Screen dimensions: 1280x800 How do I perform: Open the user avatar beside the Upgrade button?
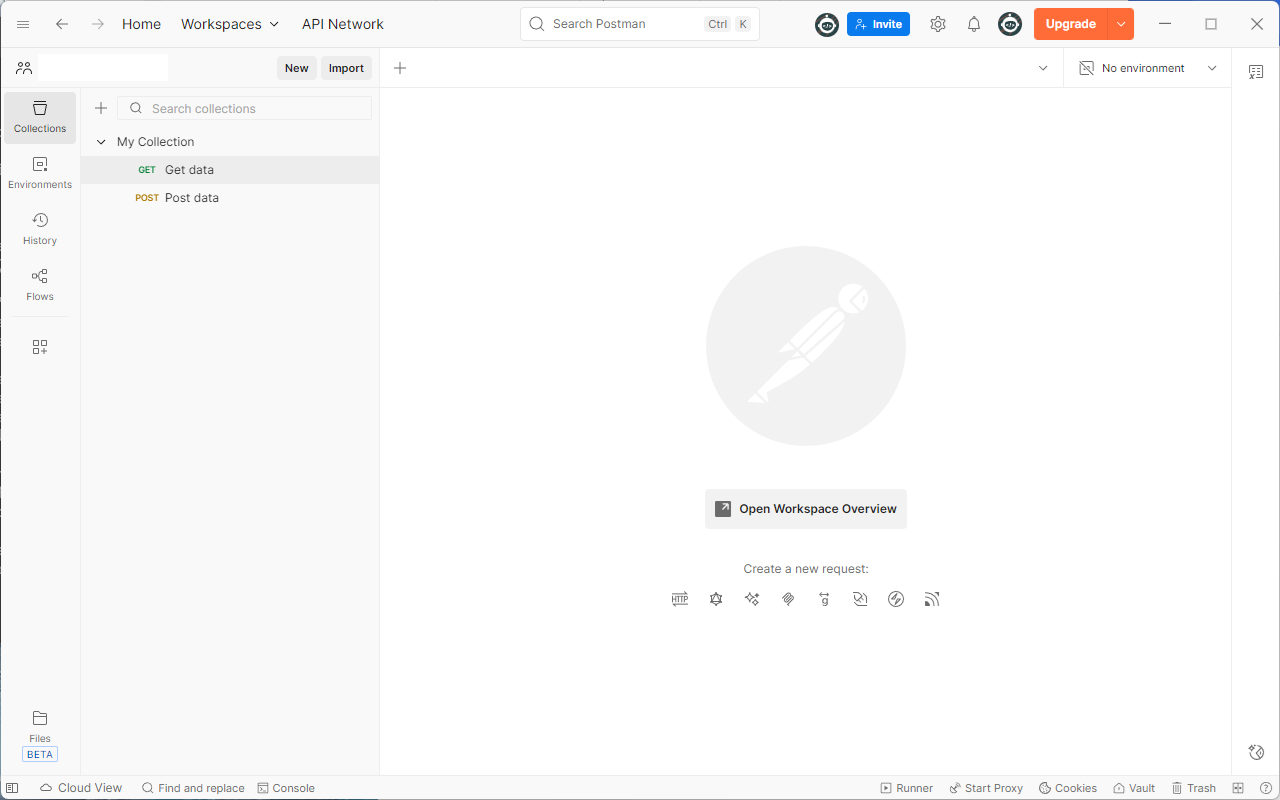1010,24
